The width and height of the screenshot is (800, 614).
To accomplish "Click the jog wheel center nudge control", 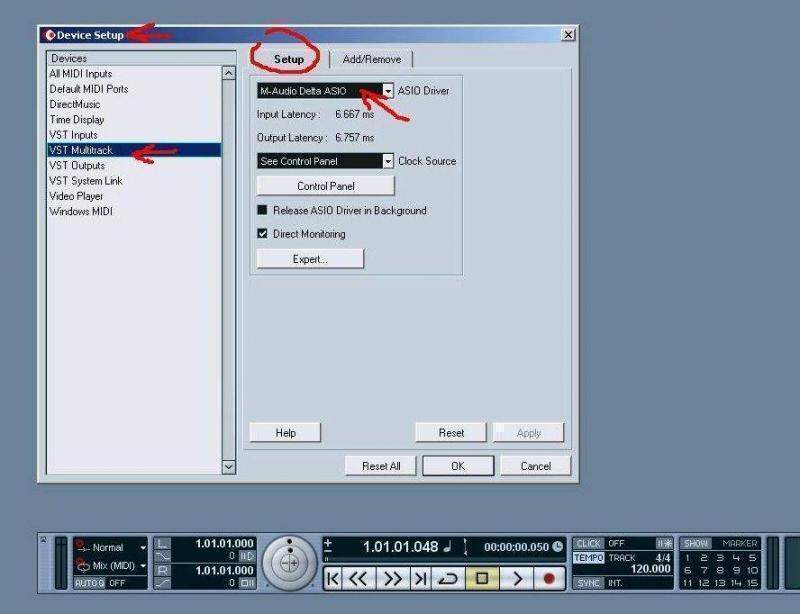I will click(x=290, y=563).
